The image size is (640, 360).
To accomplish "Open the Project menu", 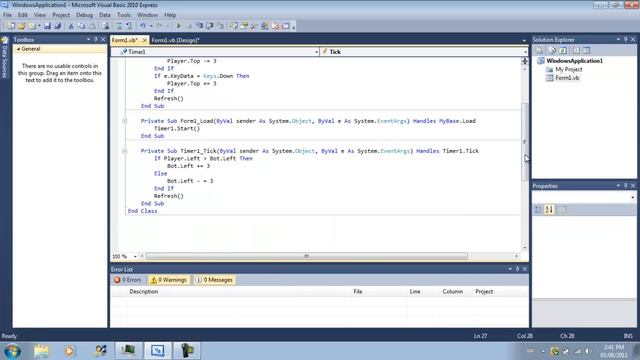I will point(61,15).
